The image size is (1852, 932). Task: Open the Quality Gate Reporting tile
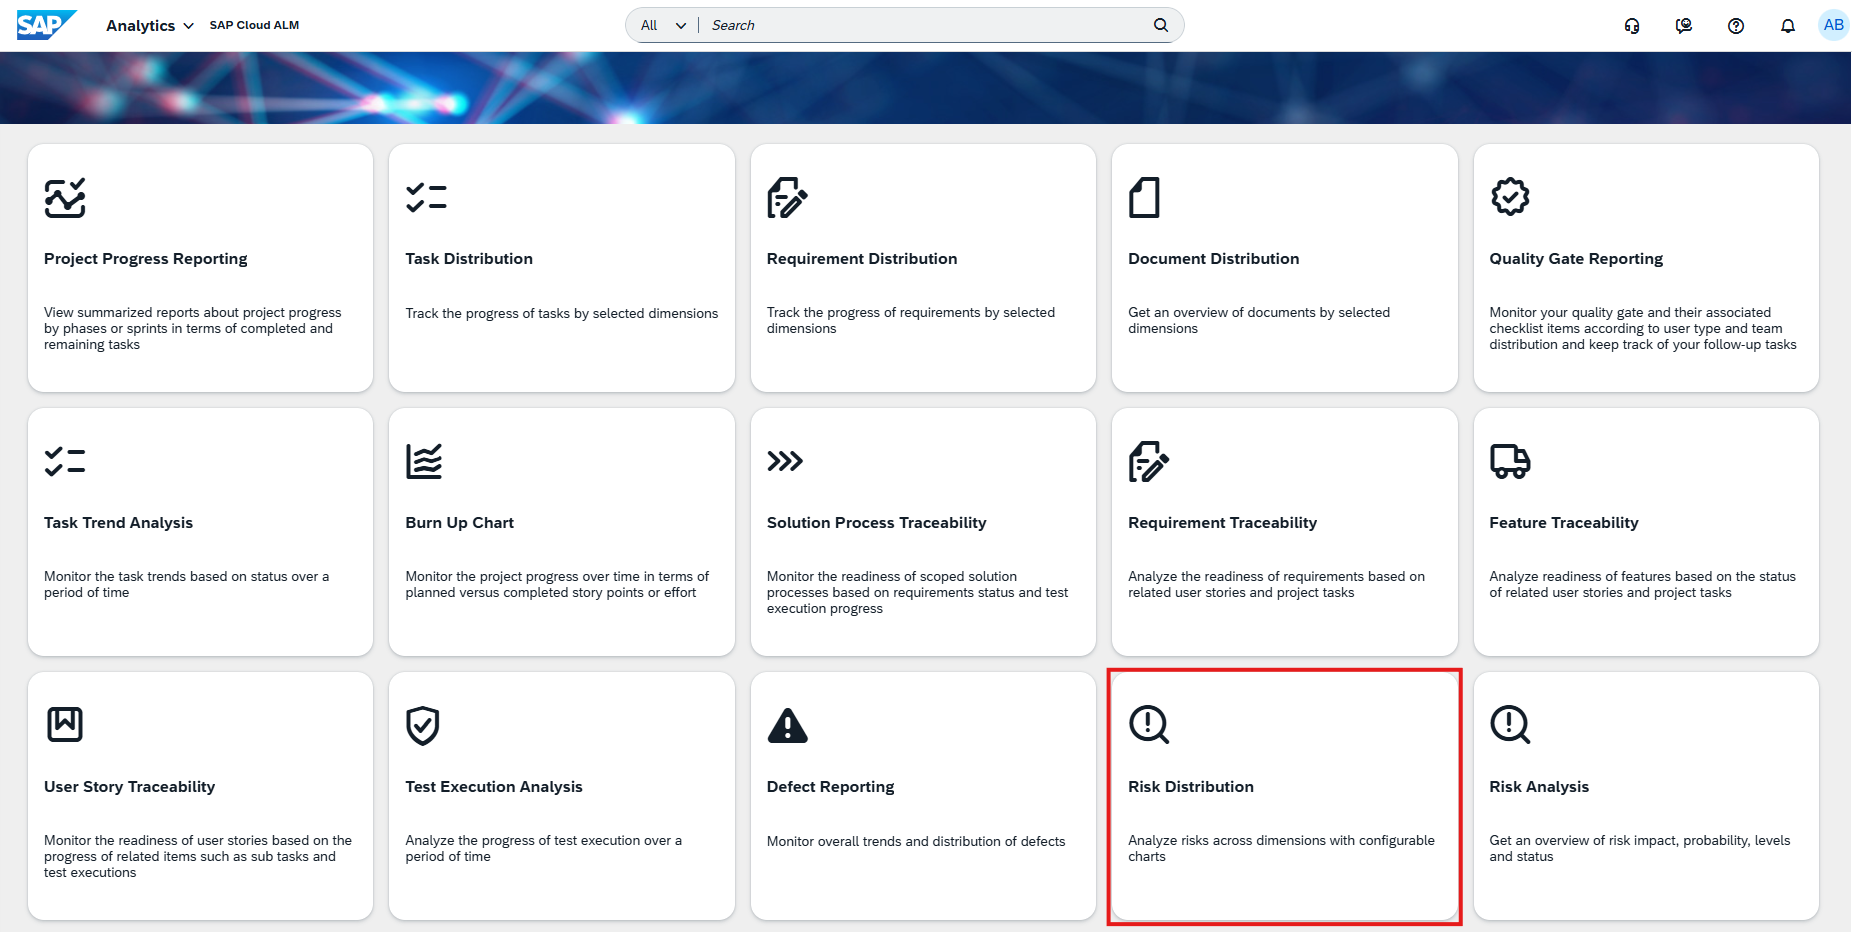[x=1645, y=268]
